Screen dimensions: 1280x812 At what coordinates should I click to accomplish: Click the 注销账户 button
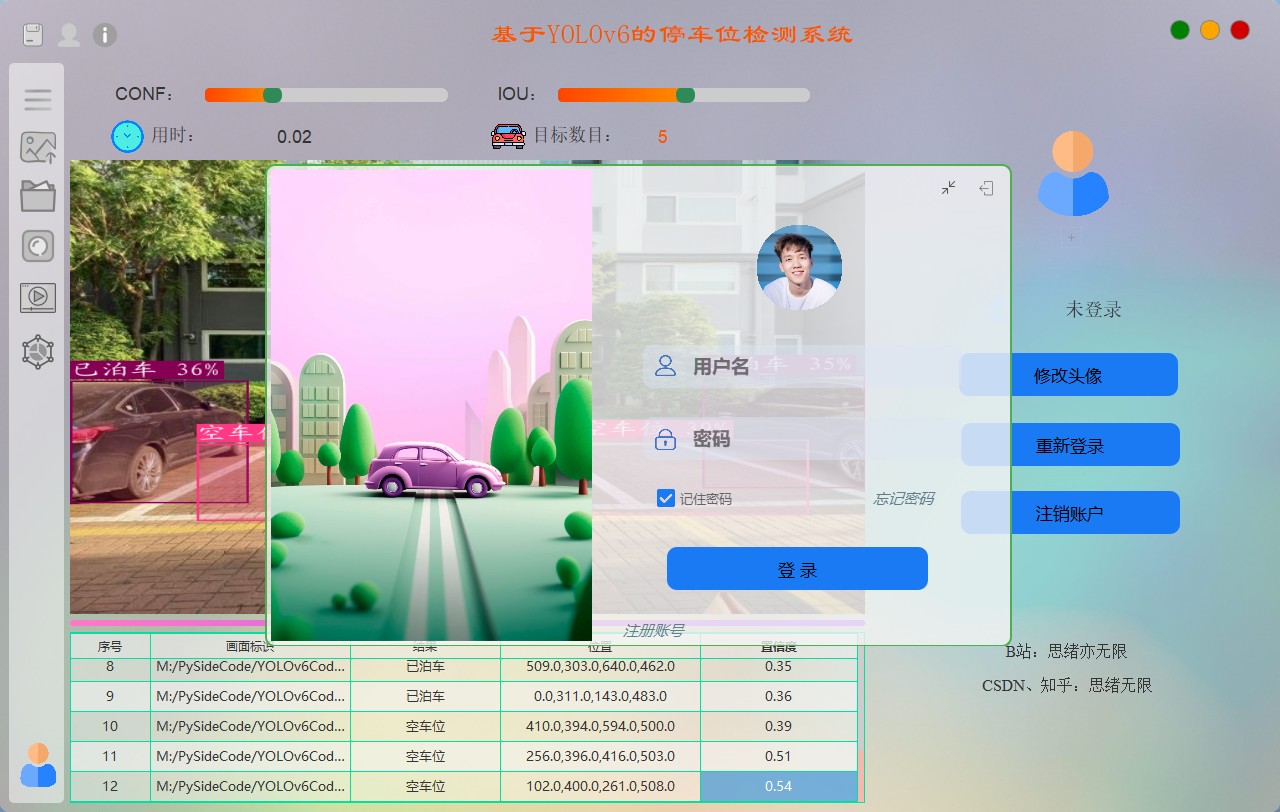[x=1070, y=513]
